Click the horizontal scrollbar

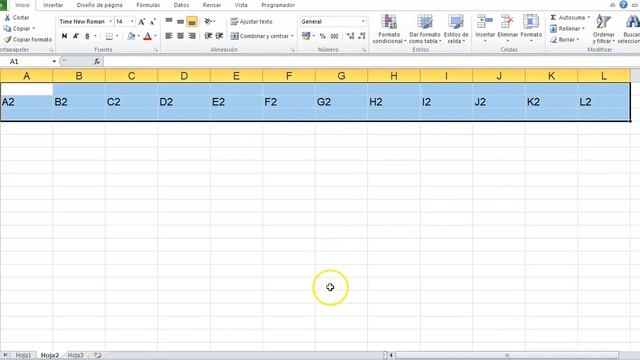[x=506, y=356]
